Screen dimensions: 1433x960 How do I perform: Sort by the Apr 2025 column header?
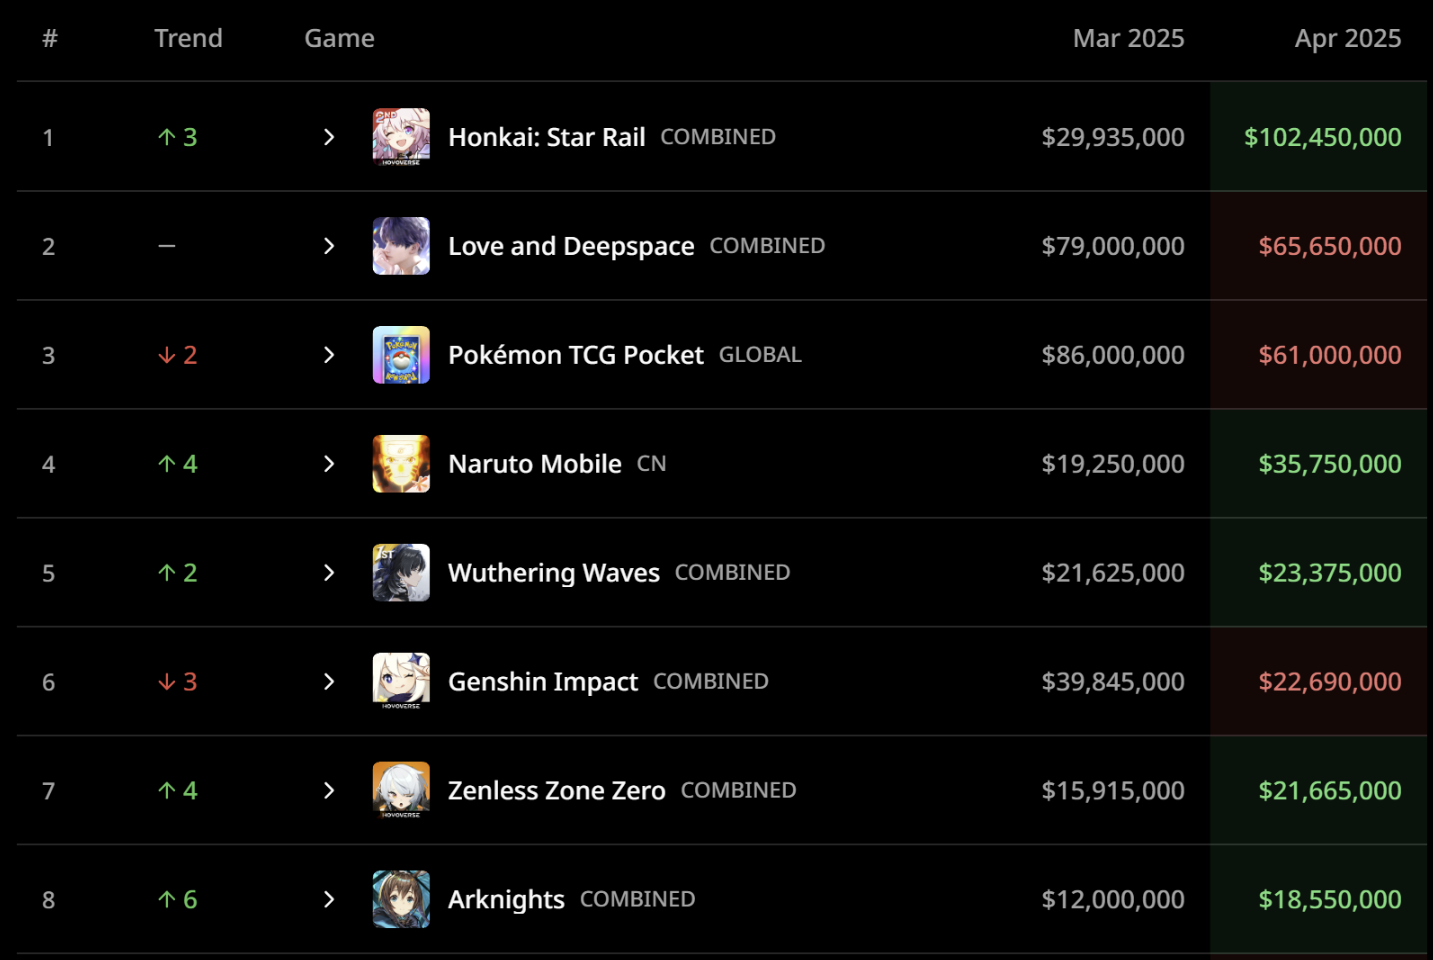1347,38
